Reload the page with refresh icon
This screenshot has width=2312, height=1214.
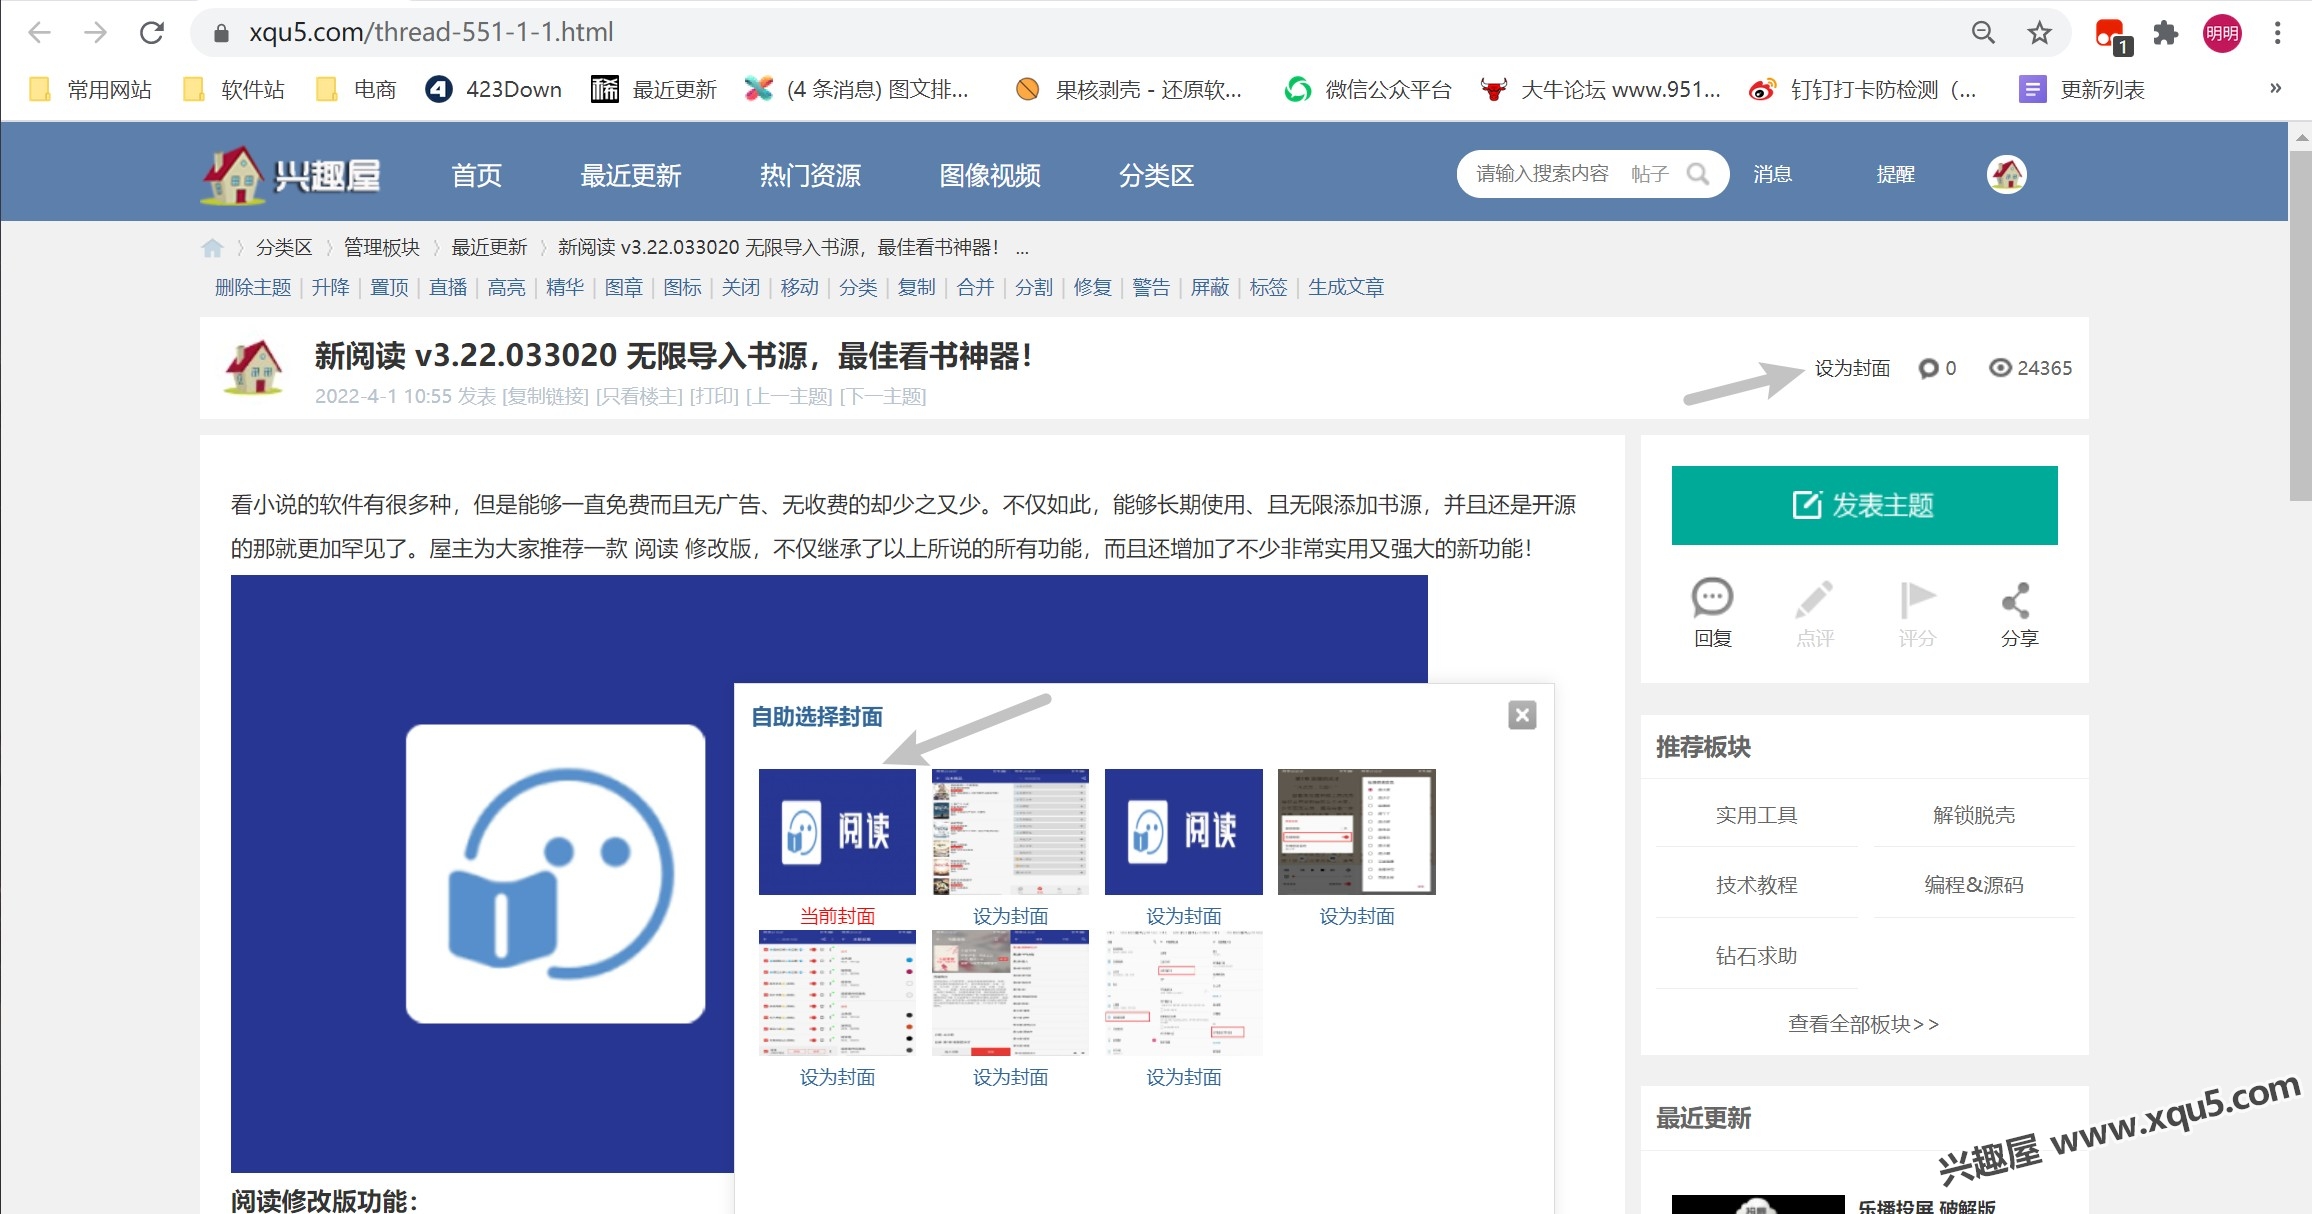[152, 33]
